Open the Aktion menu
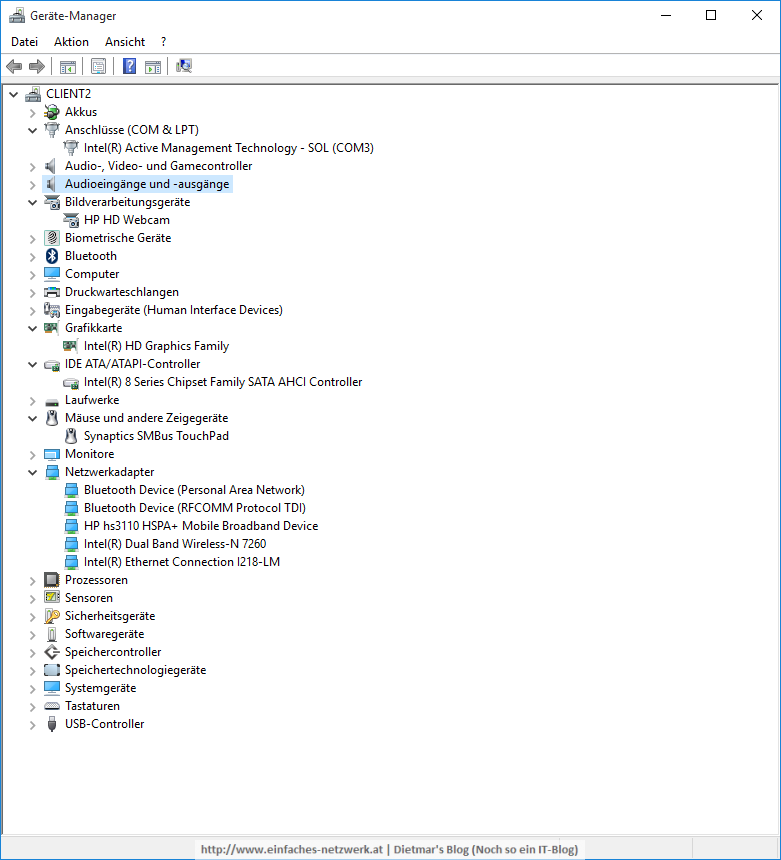 (71, 42)
